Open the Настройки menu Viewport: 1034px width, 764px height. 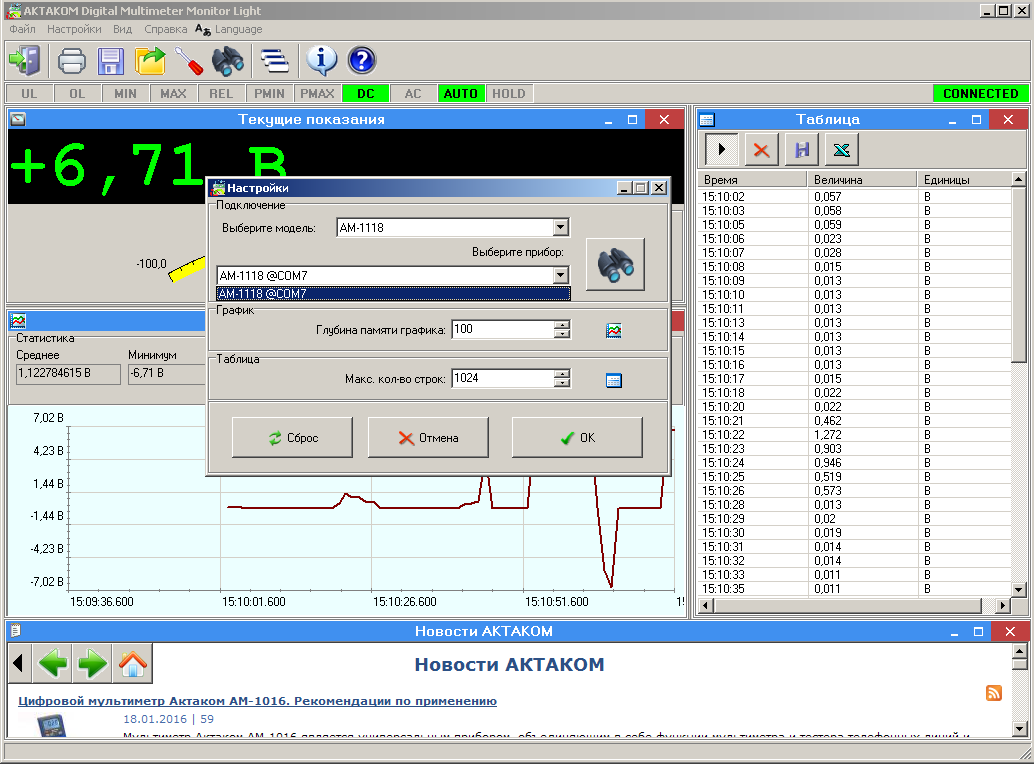click(74, 29)
